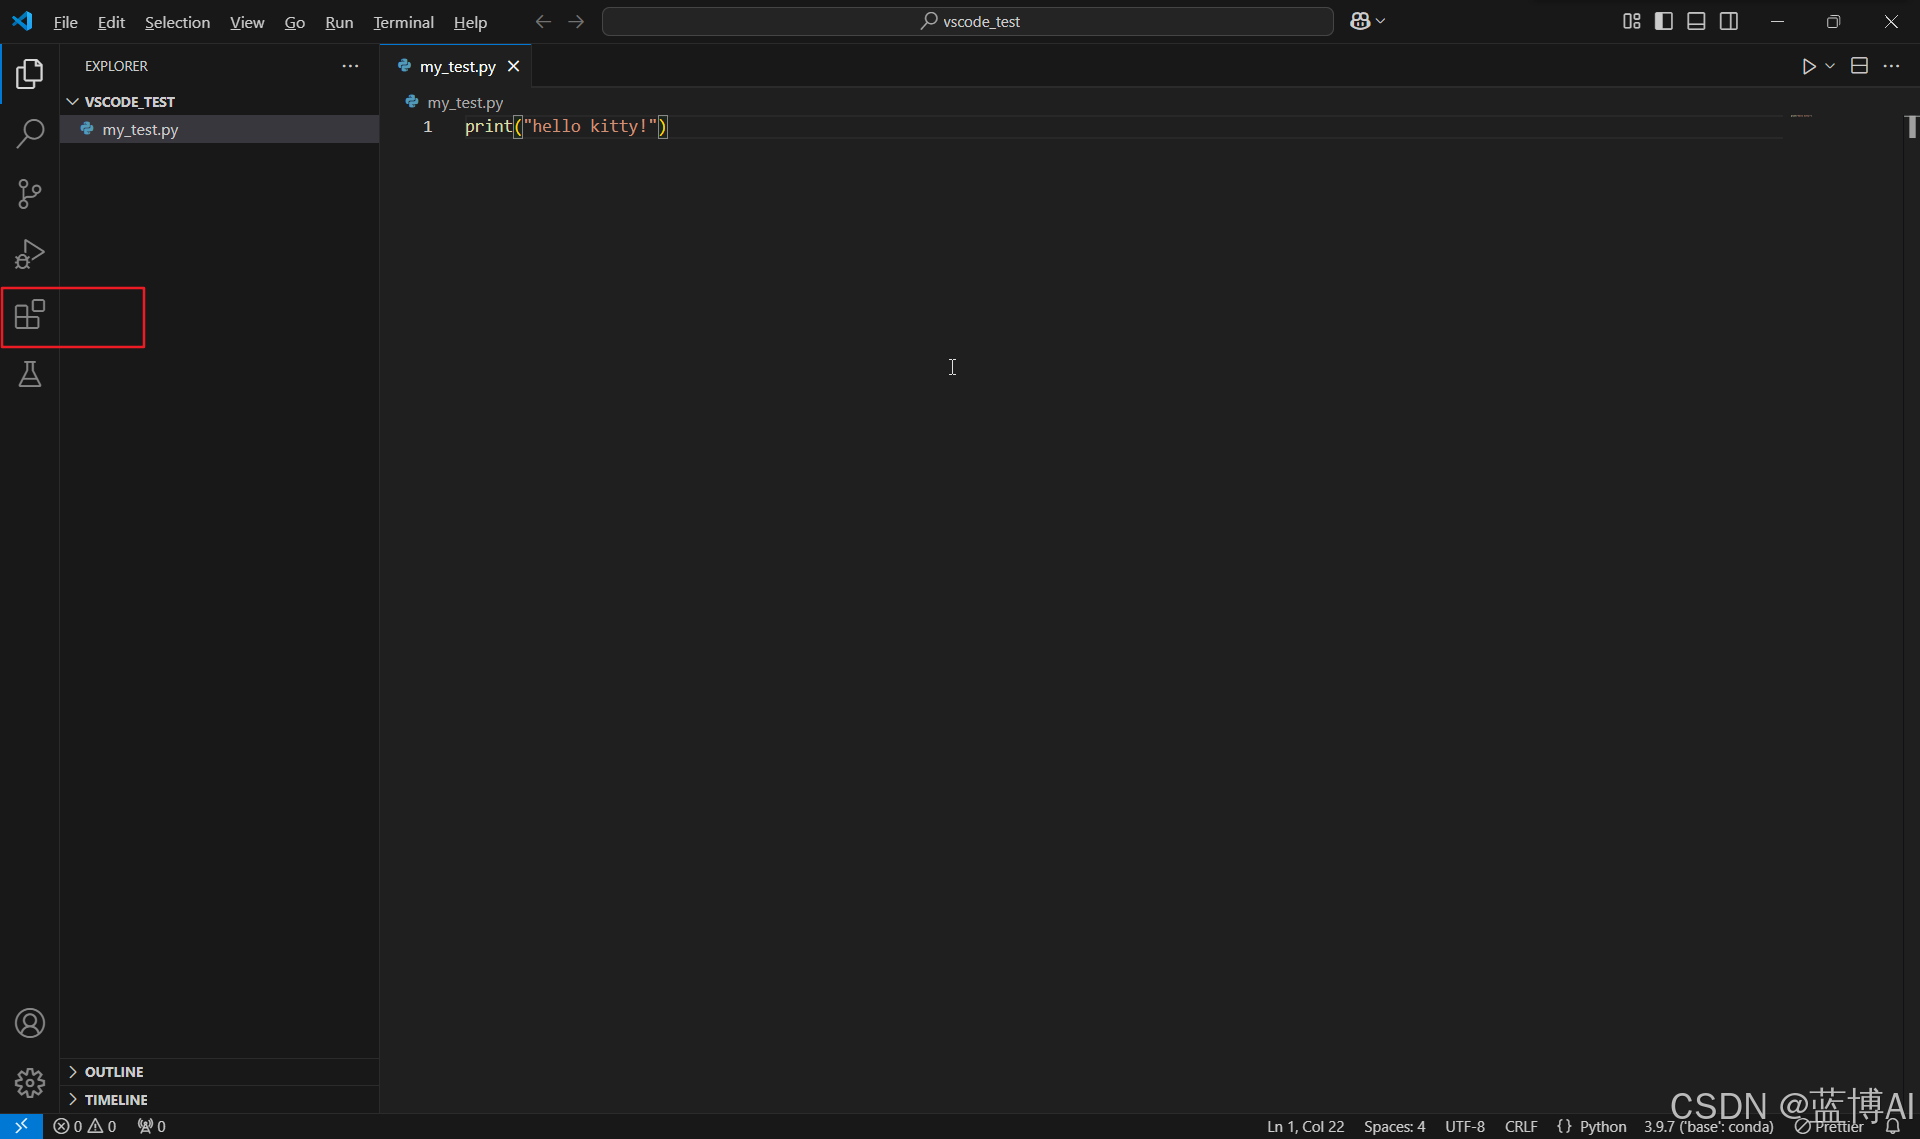The image size is (1920, 1139).
Task: Open run button dropdown arrow
Action: click(1830, 66)
